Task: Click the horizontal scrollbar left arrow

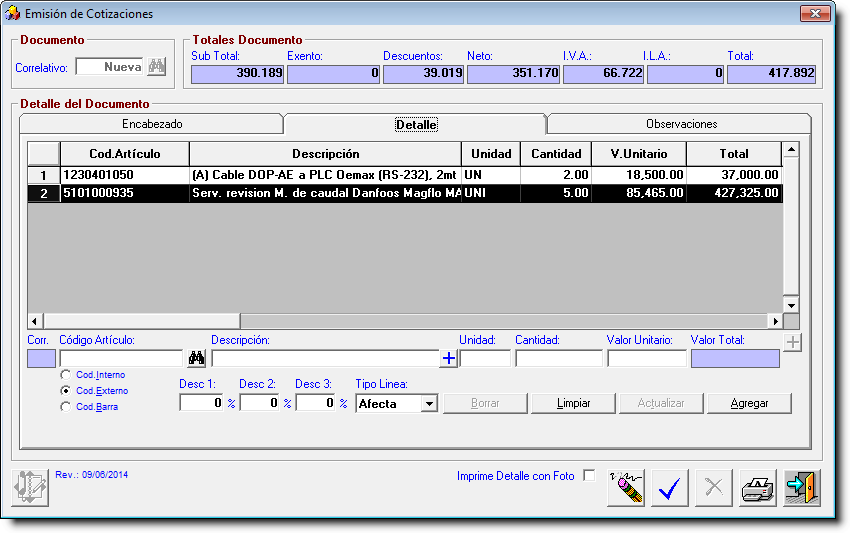Action: [35, 321]
